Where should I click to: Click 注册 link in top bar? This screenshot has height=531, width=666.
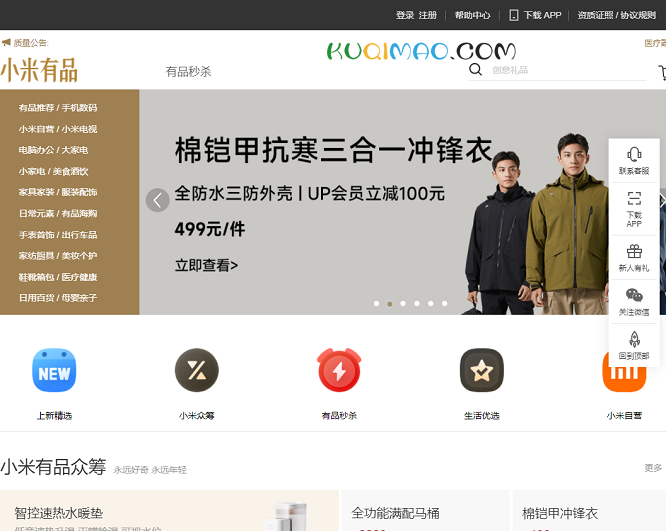coord(428,15)
